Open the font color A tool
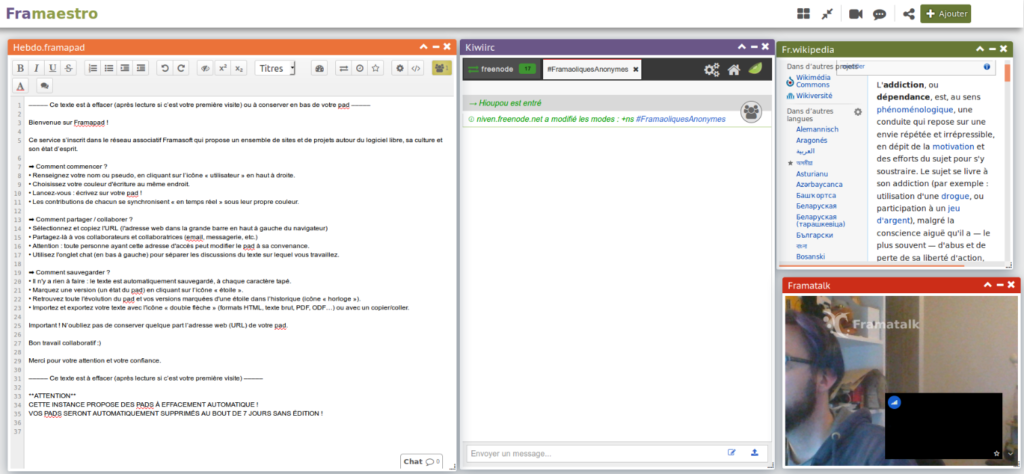Screen dimensions: 1024x474 pos(20,86)
